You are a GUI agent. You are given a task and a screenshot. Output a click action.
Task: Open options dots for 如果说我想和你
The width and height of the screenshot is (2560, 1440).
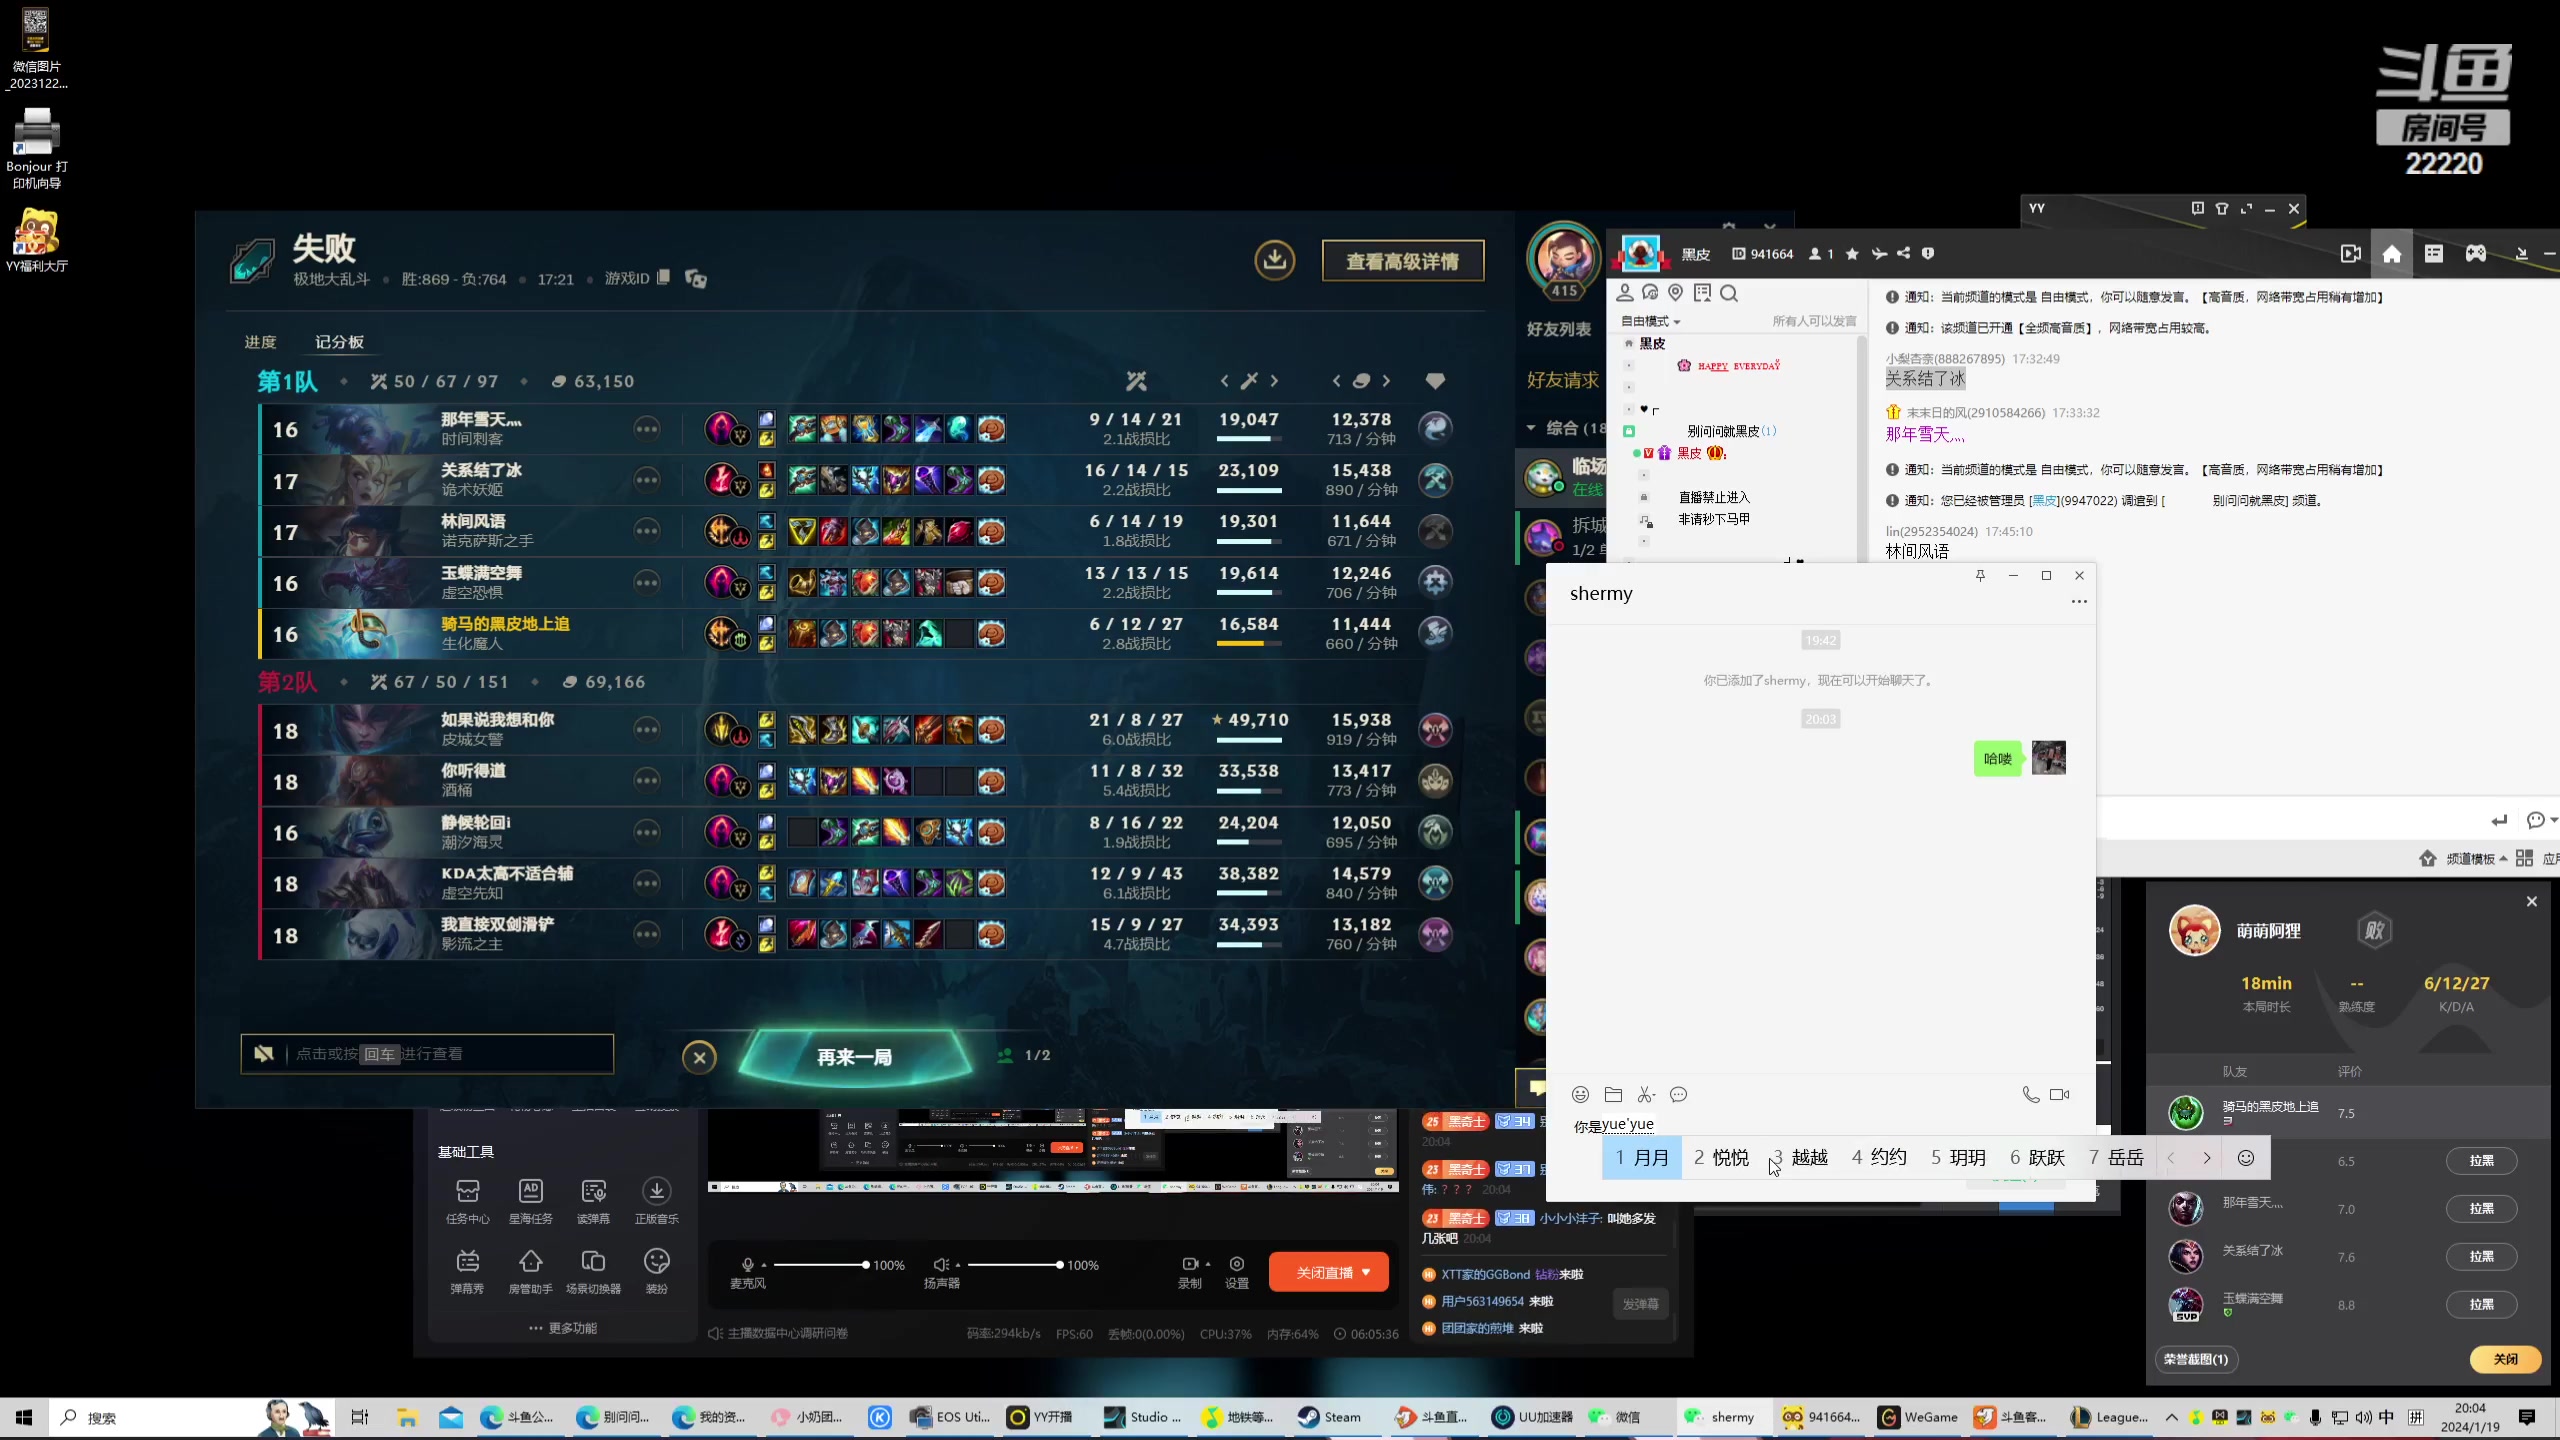pos(647,730)
